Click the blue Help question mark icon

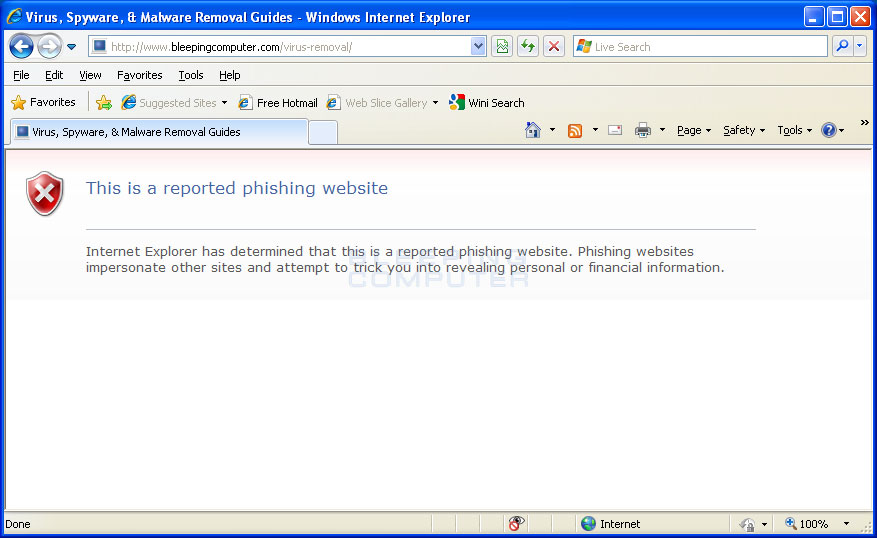point(828,130)
